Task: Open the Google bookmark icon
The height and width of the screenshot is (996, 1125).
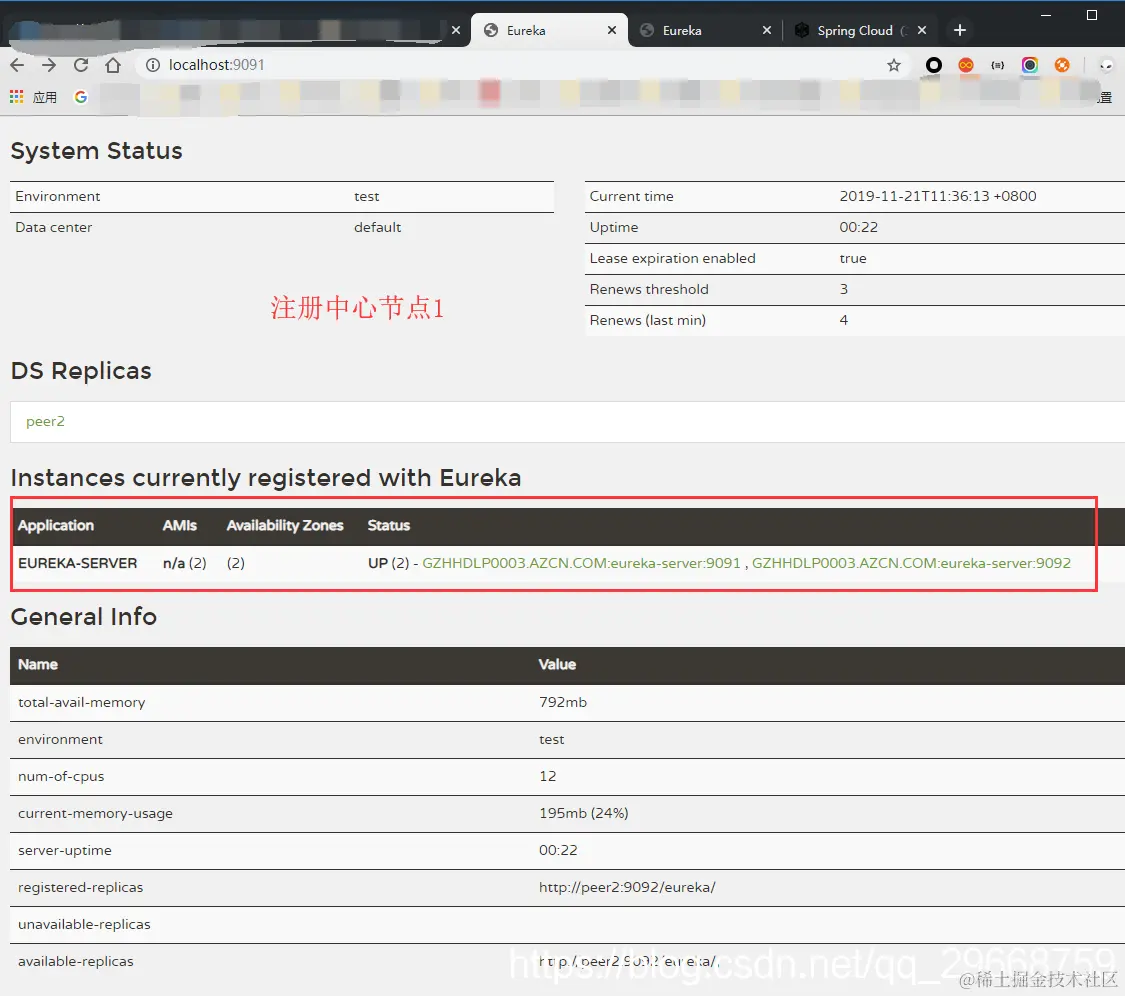Action: pos(80,97)
